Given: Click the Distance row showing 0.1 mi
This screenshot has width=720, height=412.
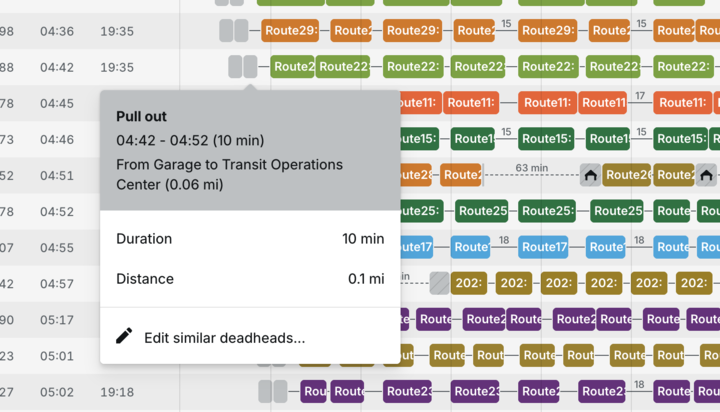Looking at the screenshot, I should tap(250, 279).
